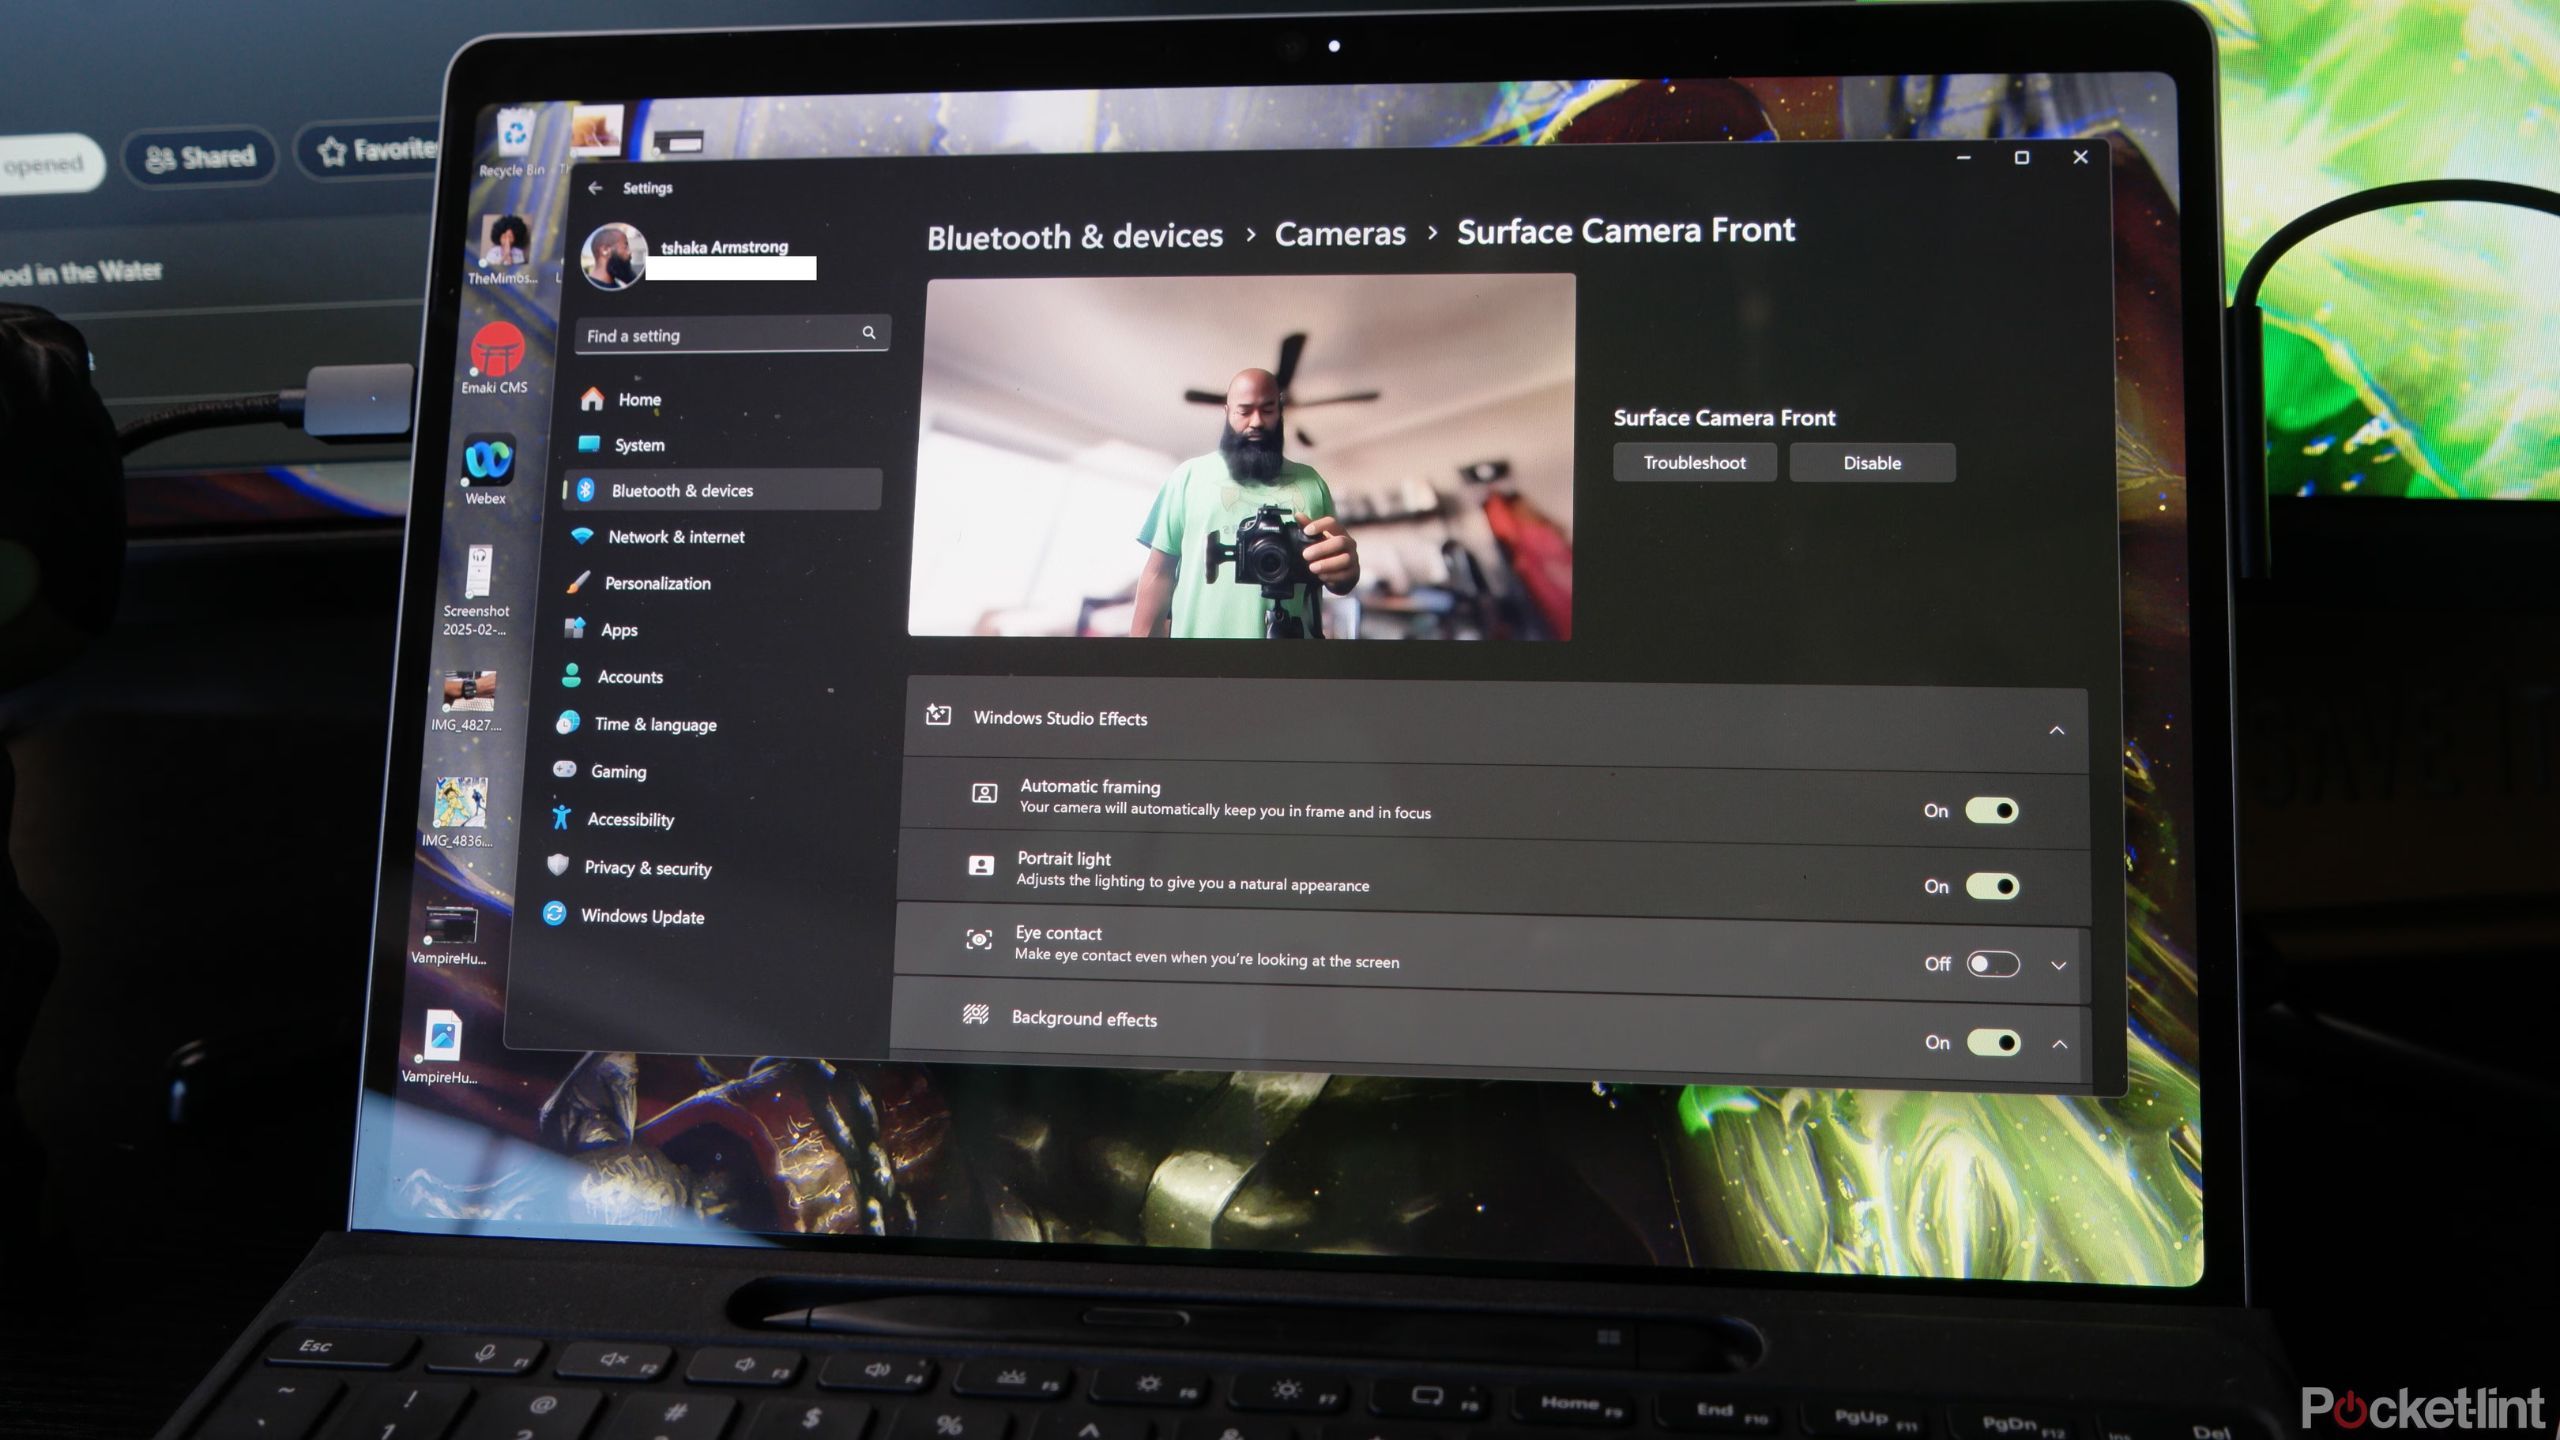Click the back arrow in Settings
The width and height of the screenshot is (2560, 1440).
click(x=596, y=188)
